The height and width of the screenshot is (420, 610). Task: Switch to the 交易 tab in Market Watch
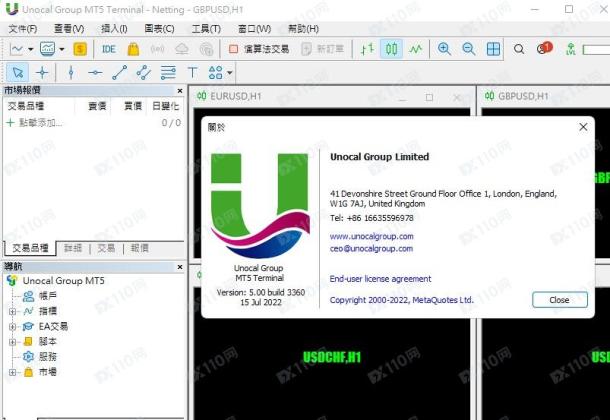[x=106, y=248]
